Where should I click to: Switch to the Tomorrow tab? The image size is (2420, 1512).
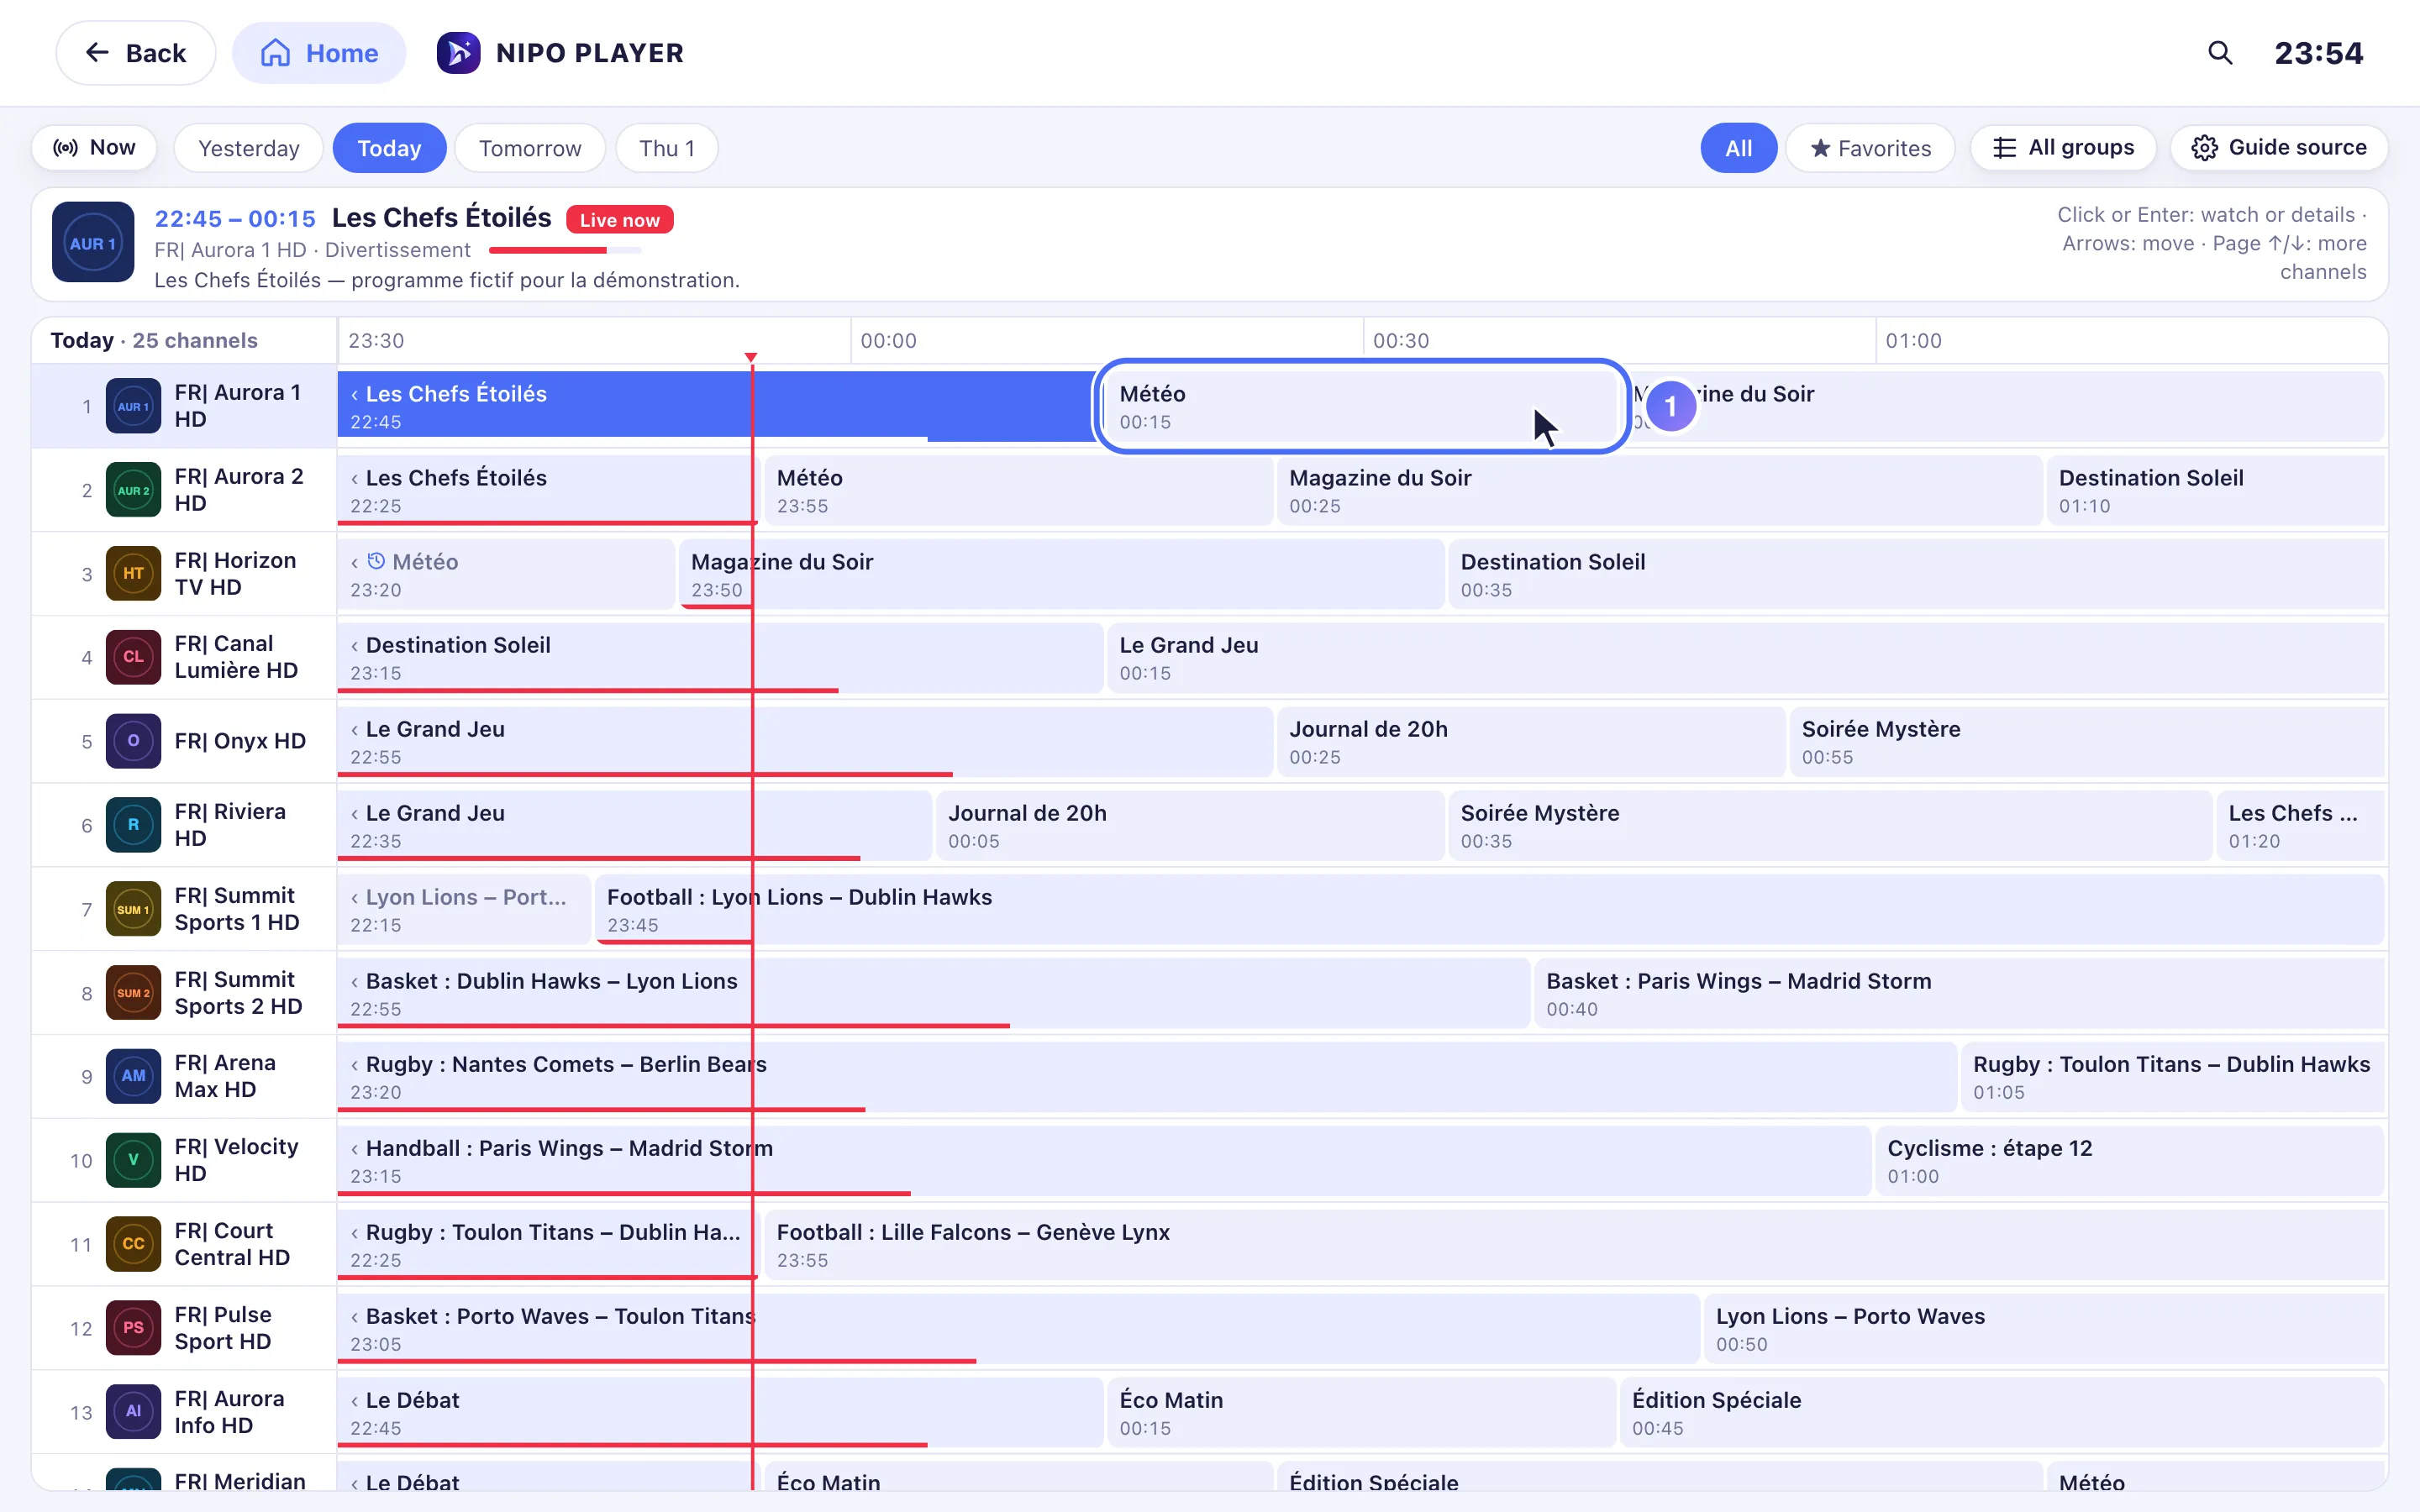[530, 148]
